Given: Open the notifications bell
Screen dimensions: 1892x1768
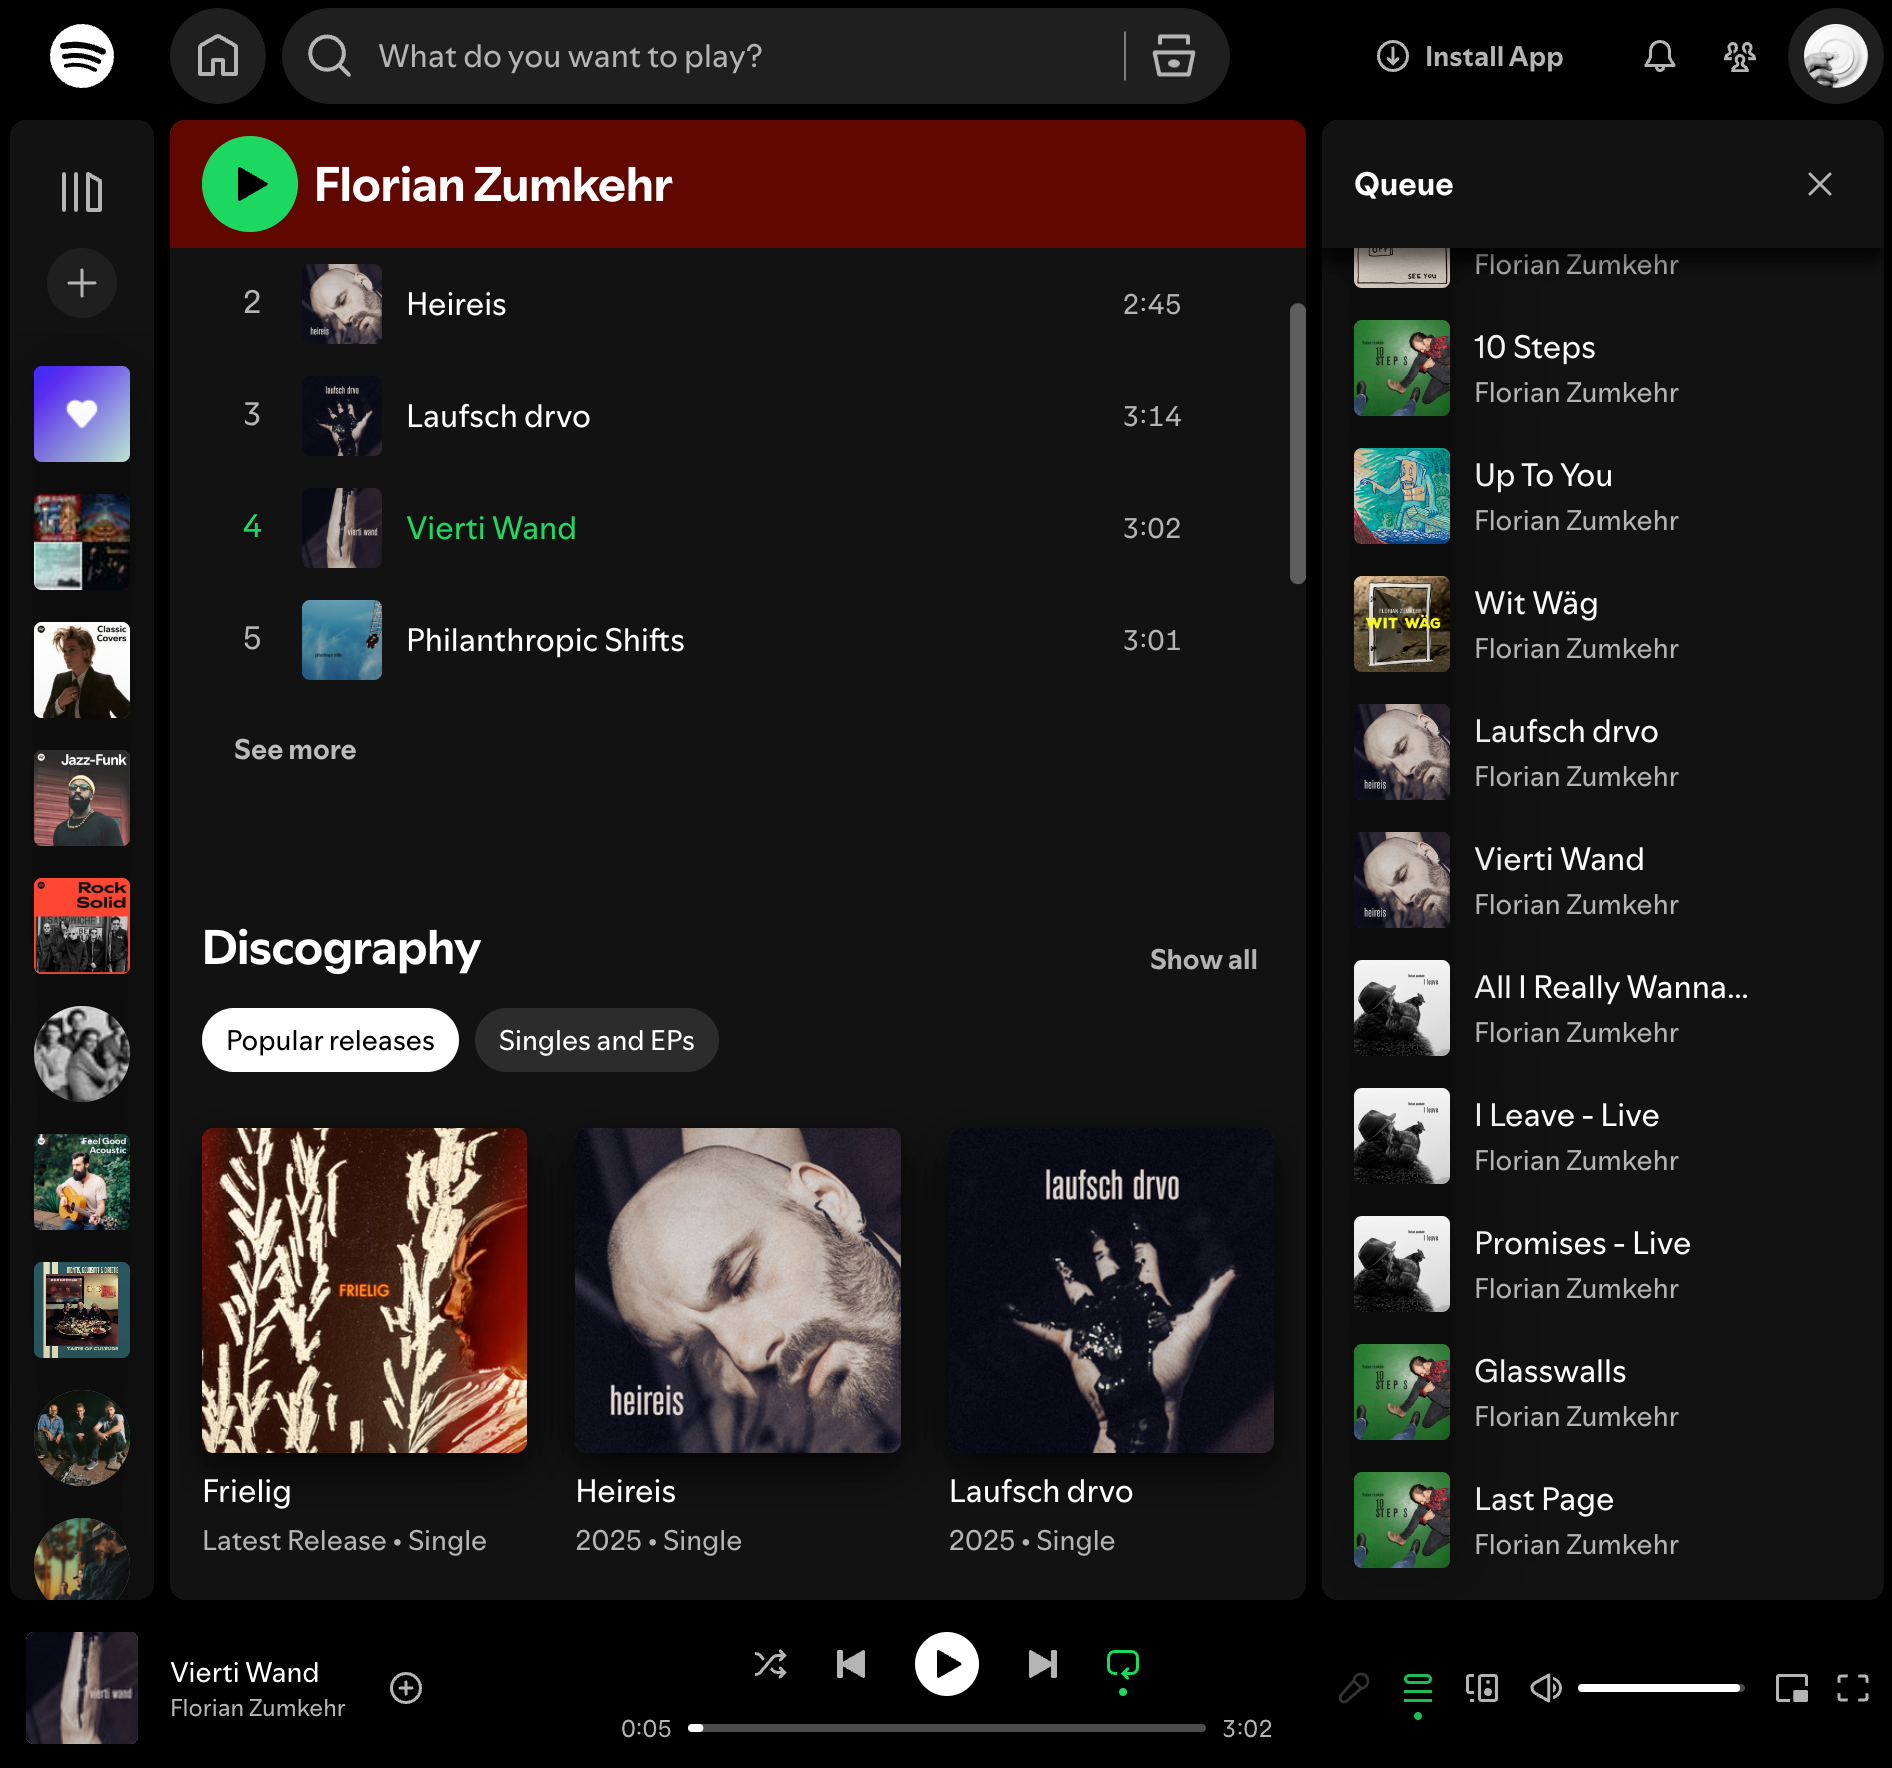Looking at the screenshot, I should tap(1659, 56).
